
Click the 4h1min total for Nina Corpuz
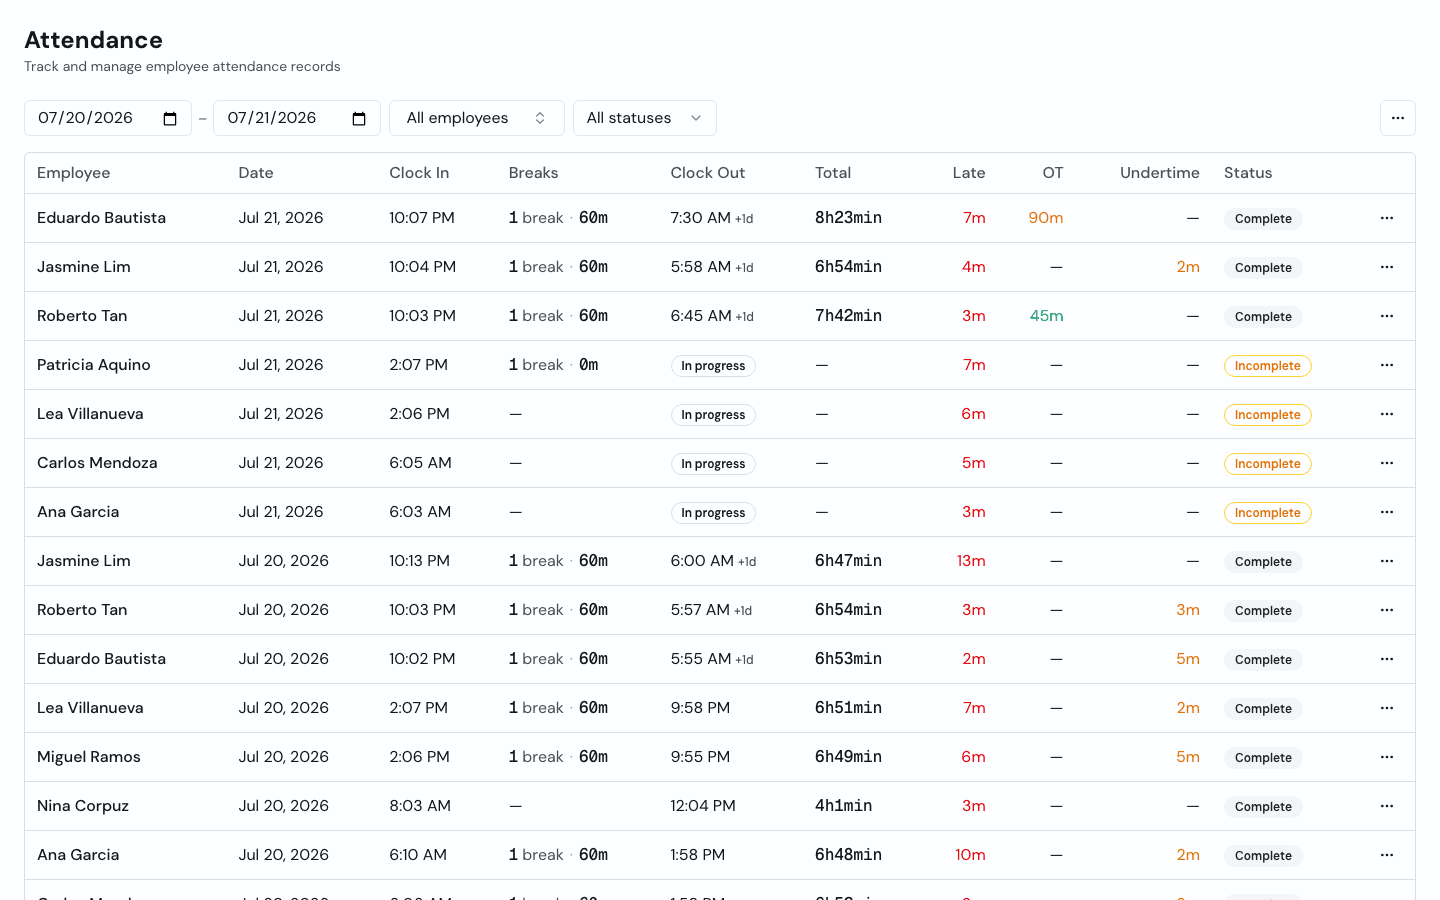pos(843,806)
